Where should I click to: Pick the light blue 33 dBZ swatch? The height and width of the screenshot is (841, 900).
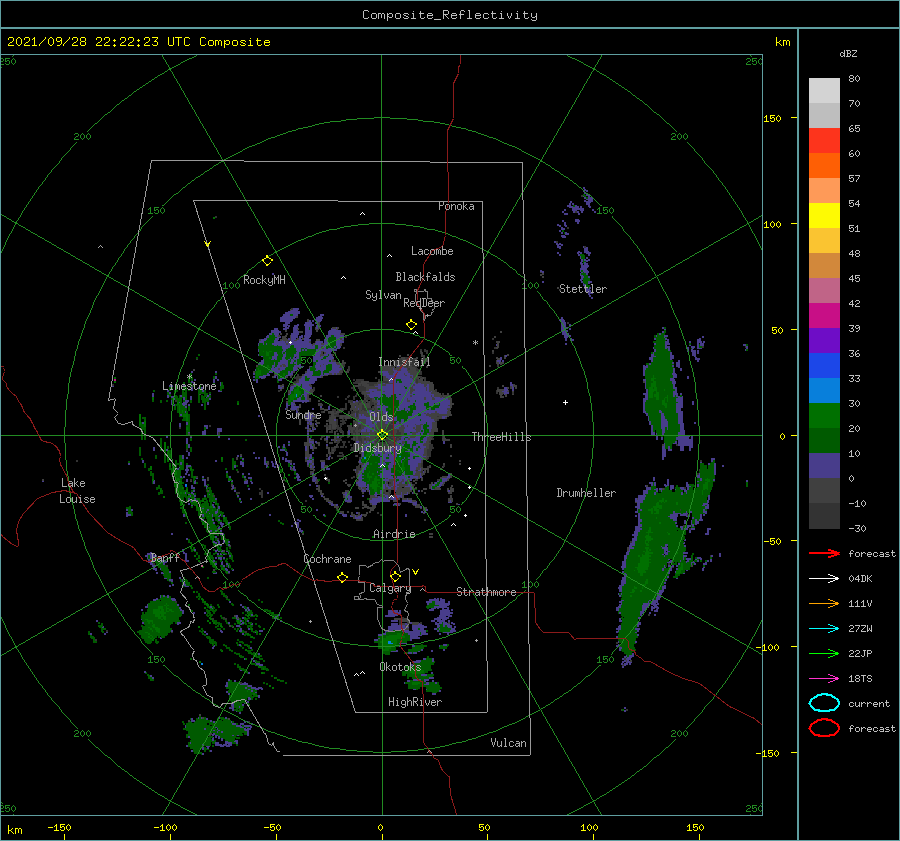pos(824,390)
